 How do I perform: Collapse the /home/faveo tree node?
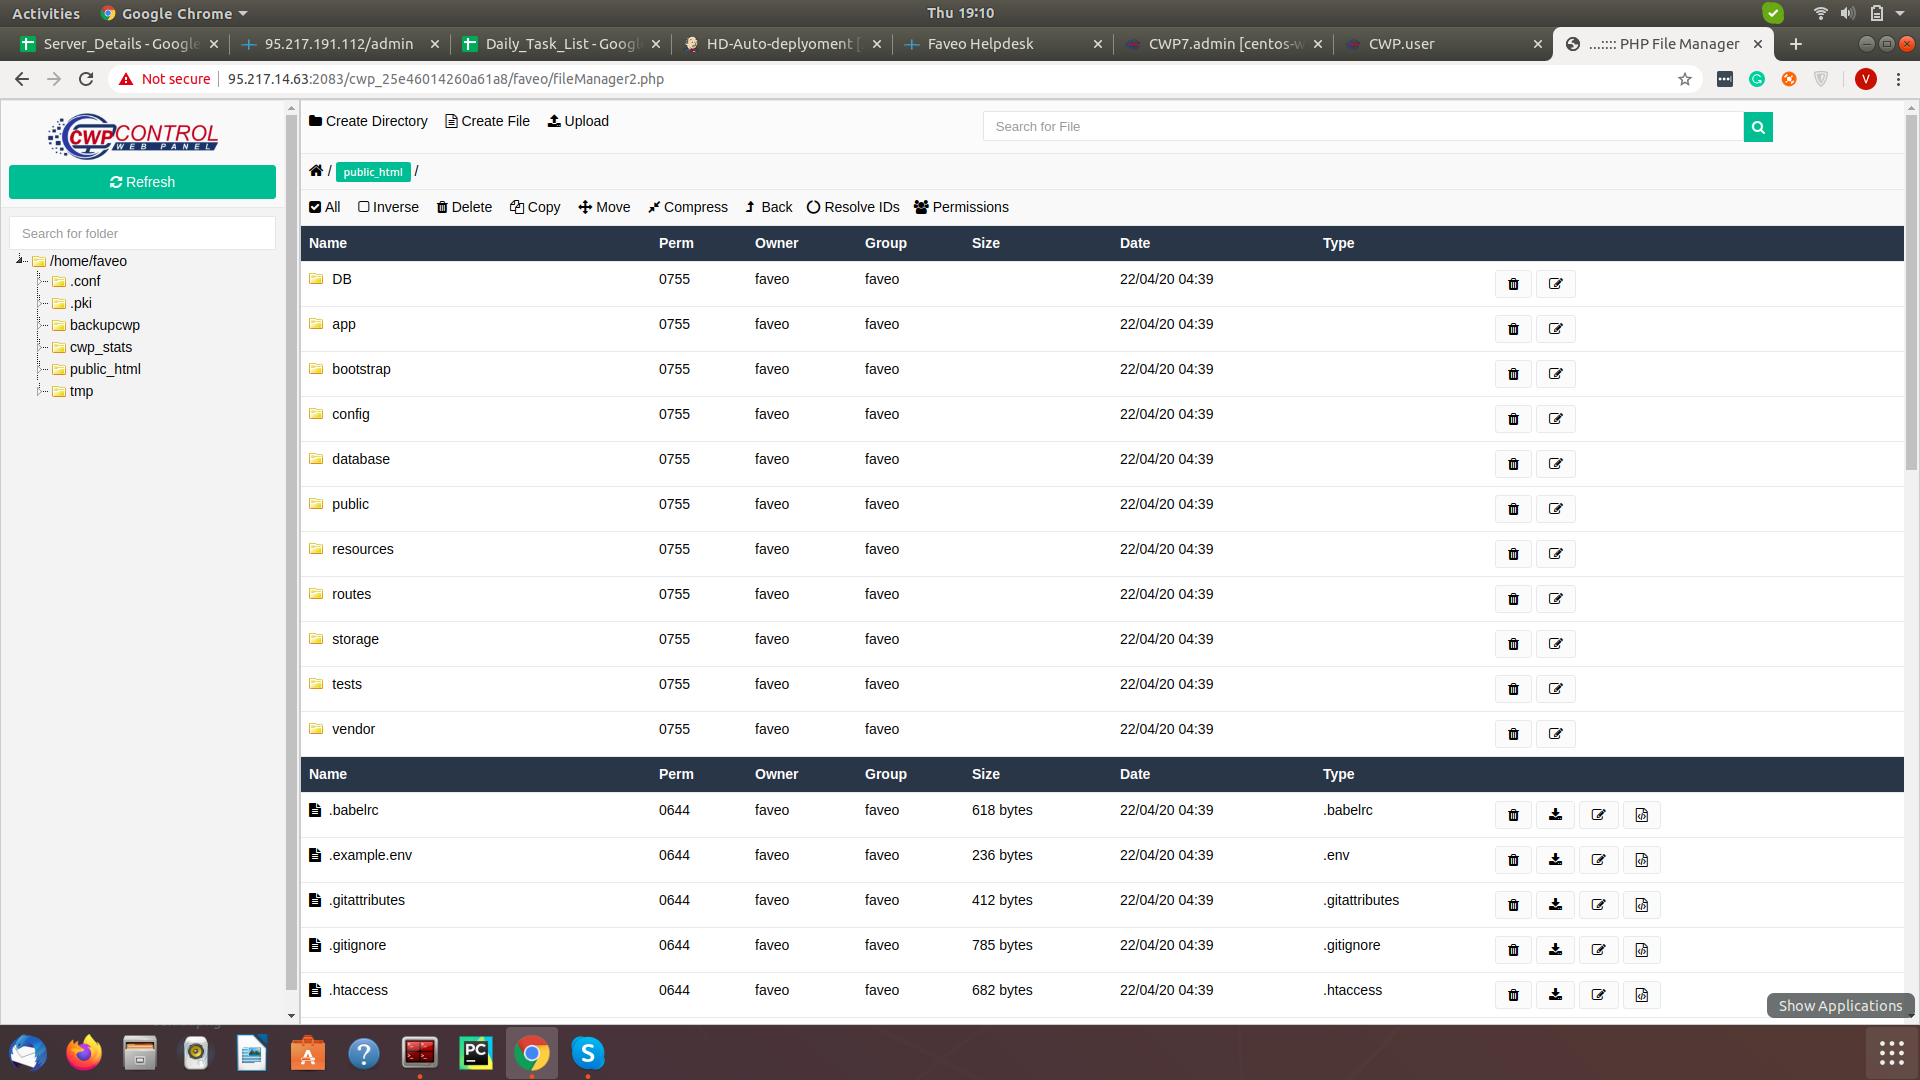pos(20,260)
